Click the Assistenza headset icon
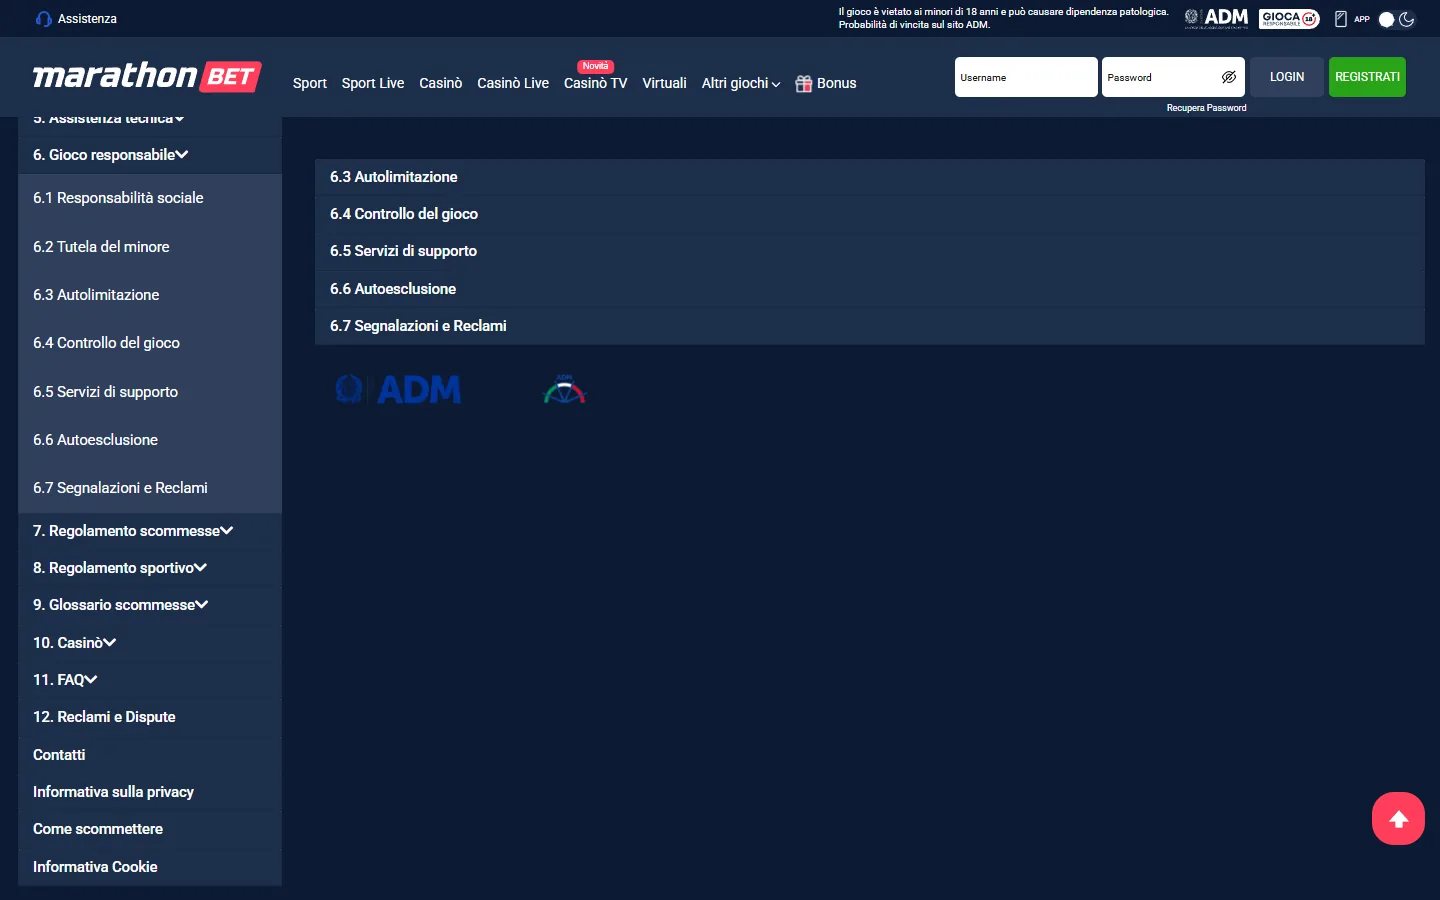The image size is (1440, 900). [x=43, y=19]
